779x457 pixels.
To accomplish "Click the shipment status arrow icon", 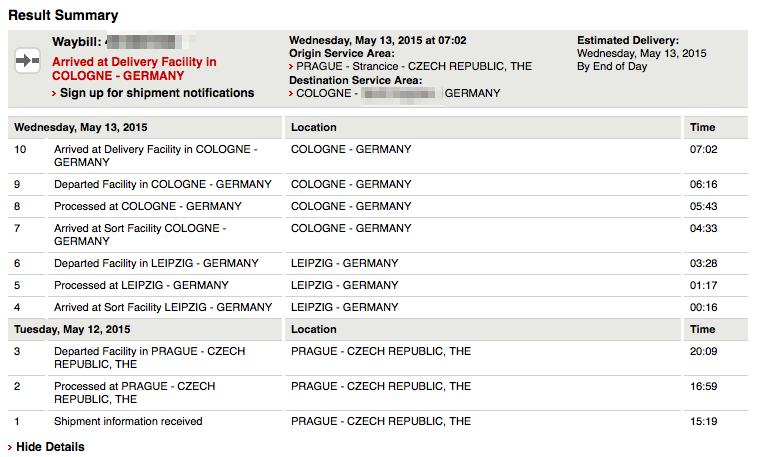I will (x=27, y=61).
